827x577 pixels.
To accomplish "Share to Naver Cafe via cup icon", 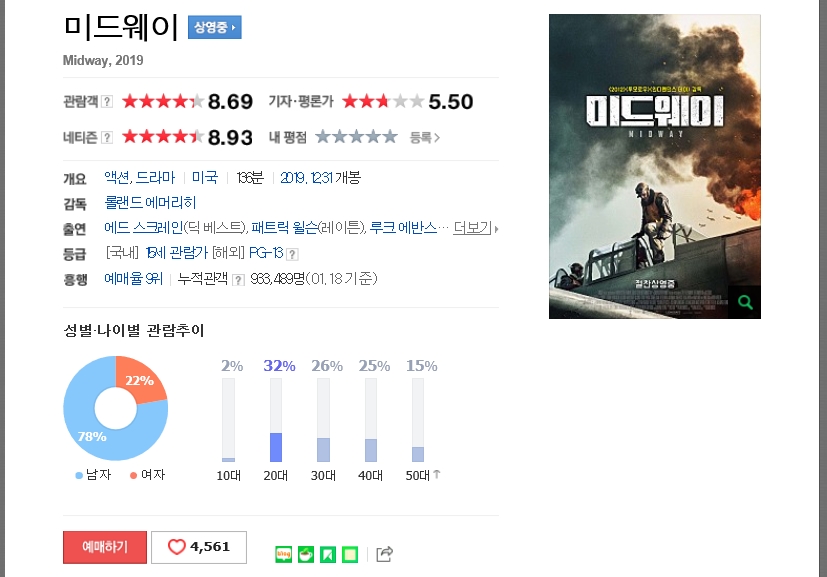I will (305, 554).
